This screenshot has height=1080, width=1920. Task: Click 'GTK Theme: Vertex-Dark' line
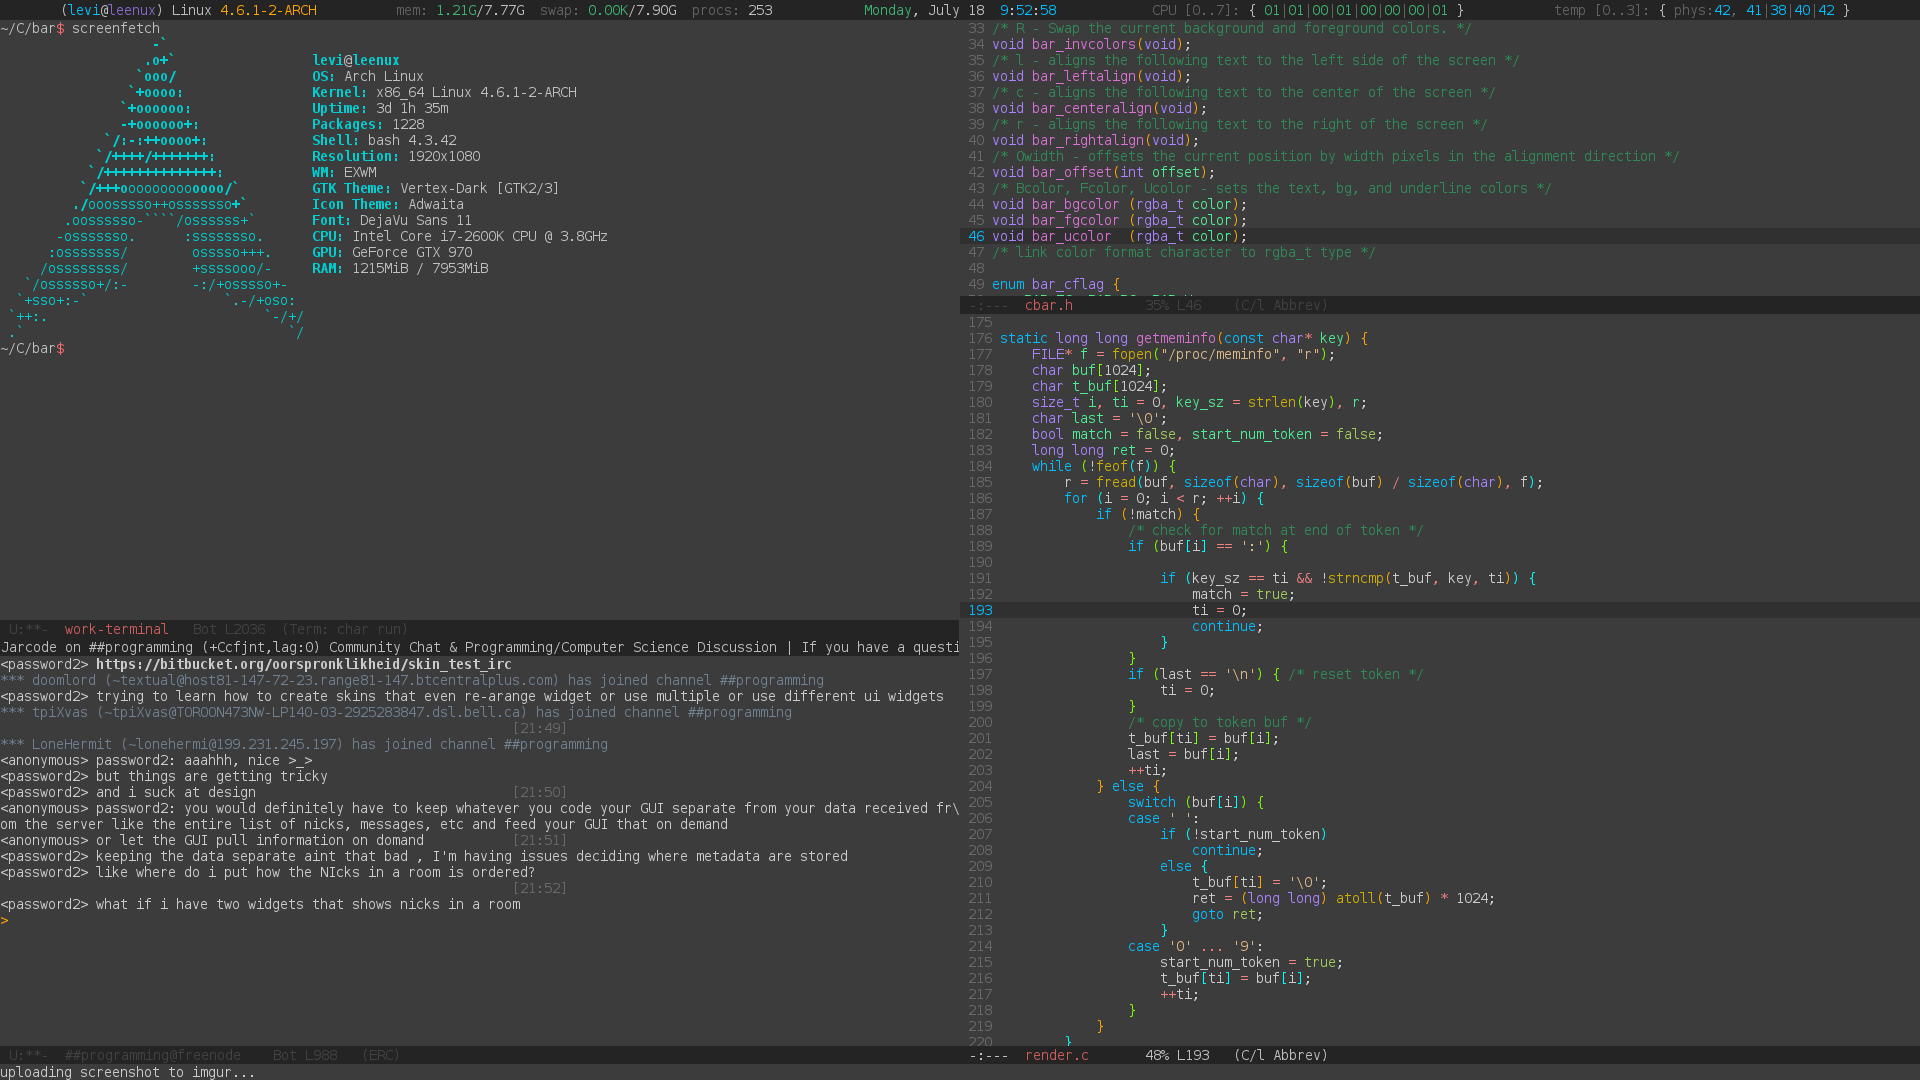(436, 188)
